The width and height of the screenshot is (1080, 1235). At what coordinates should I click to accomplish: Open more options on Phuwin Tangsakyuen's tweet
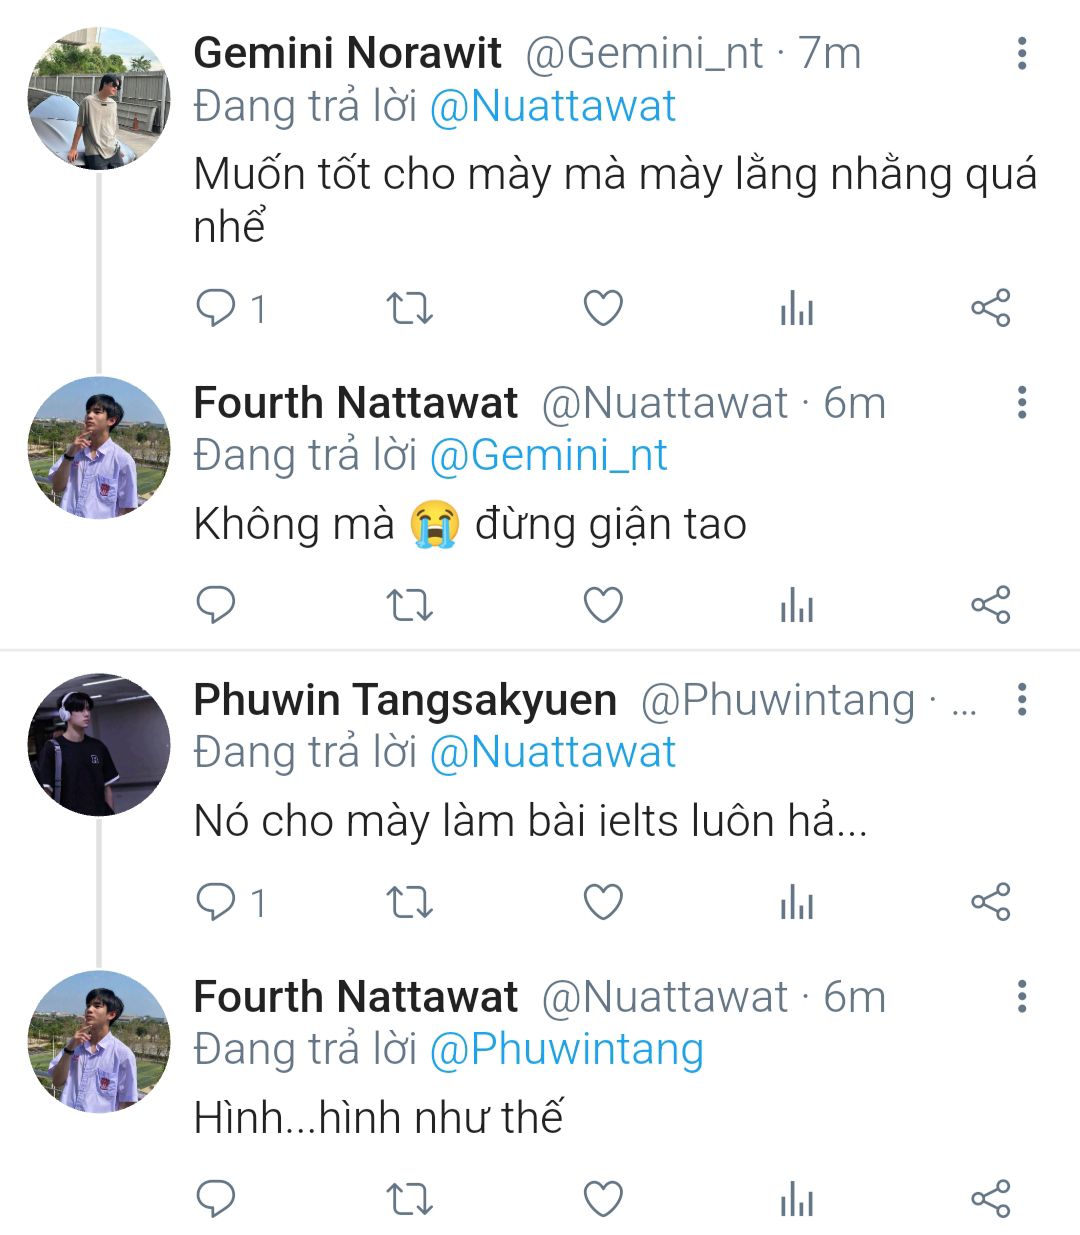(1021, 700)
